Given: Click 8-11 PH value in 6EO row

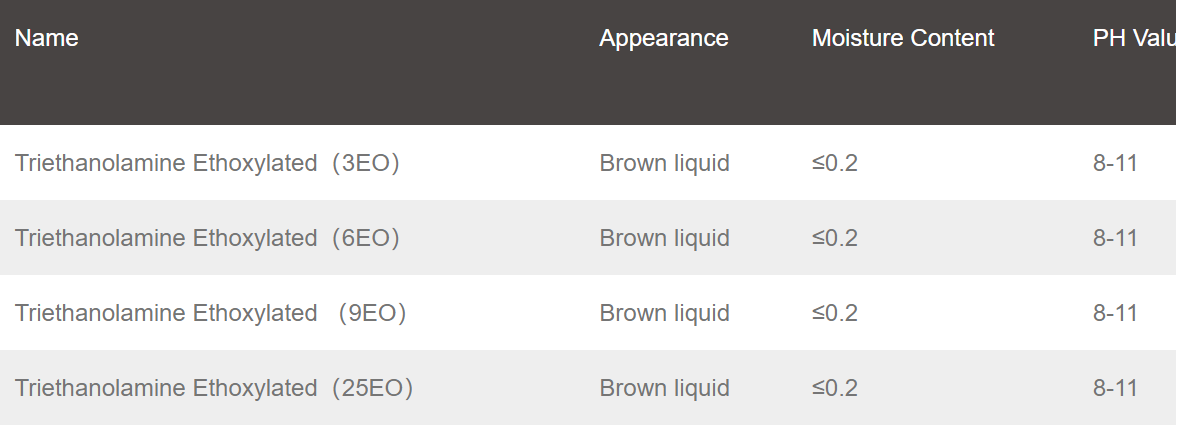Looking at the screenshot, I should pyautogui.click(x=1115, y=238).
